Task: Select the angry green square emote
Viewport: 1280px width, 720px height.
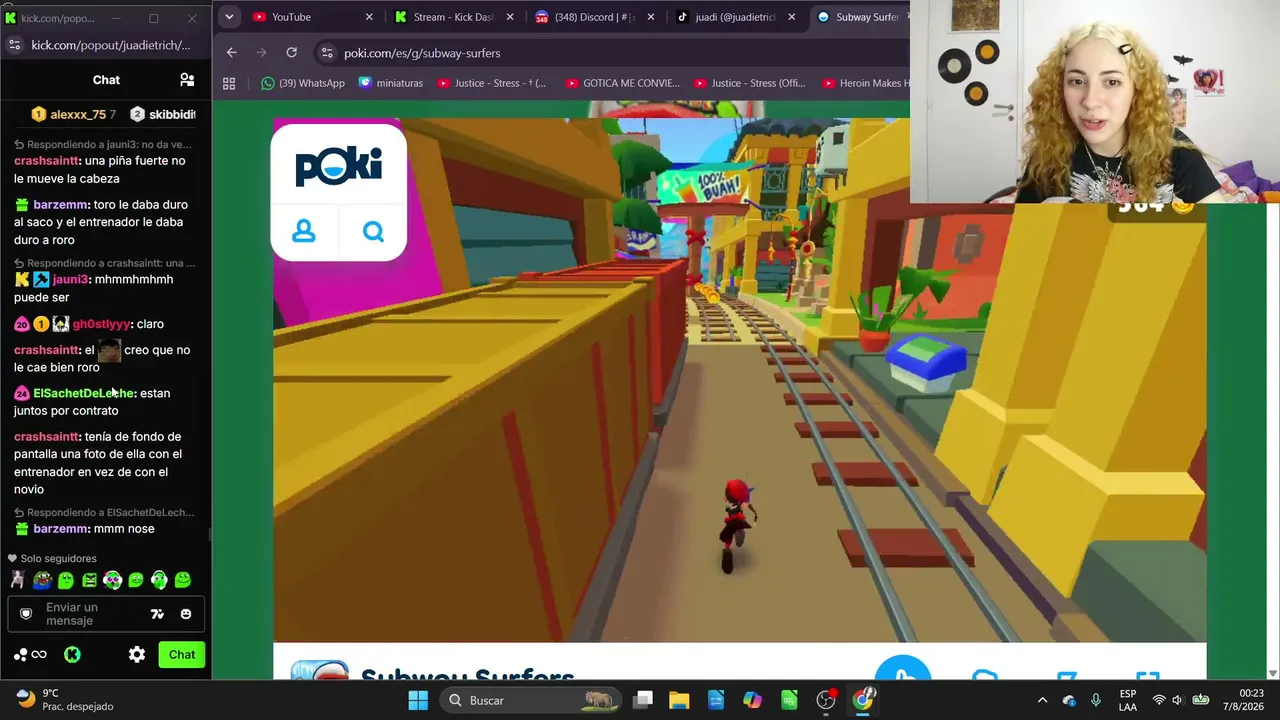Action: click(89, 580)
